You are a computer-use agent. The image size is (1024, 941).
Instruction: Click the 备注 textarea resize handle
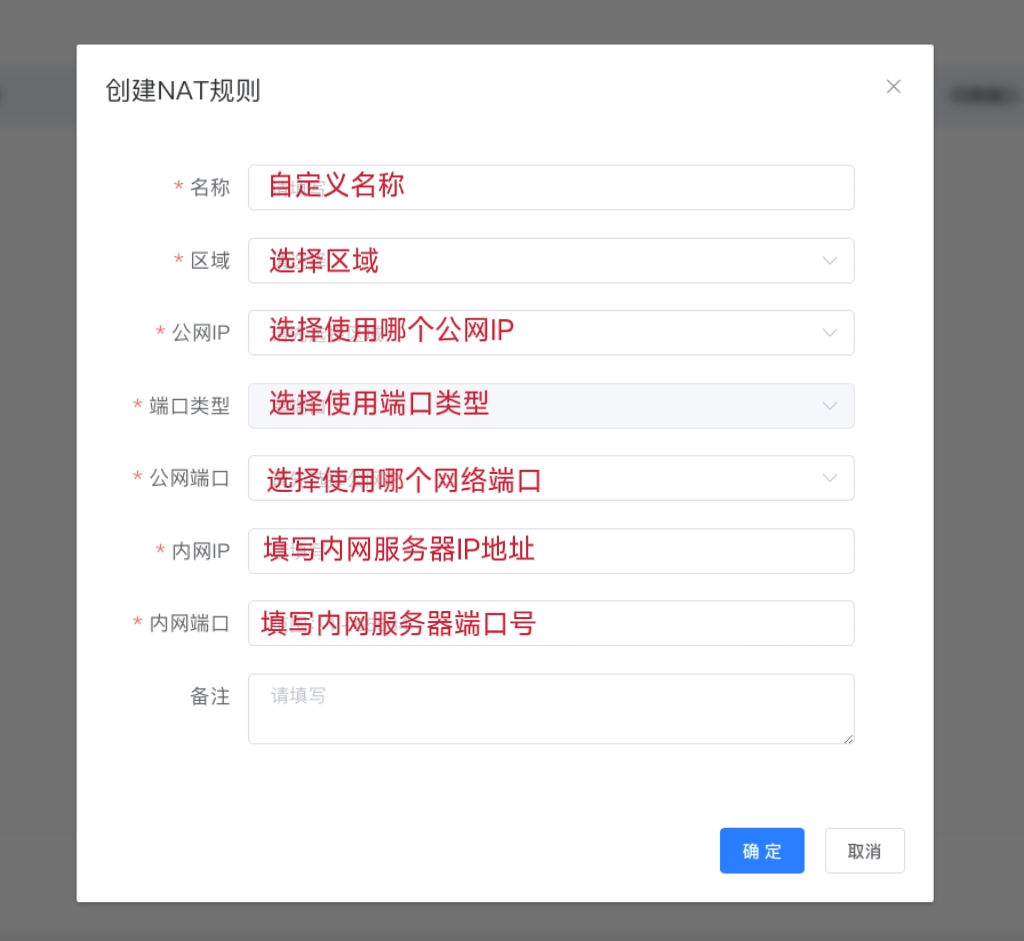(x=849, y=739)
